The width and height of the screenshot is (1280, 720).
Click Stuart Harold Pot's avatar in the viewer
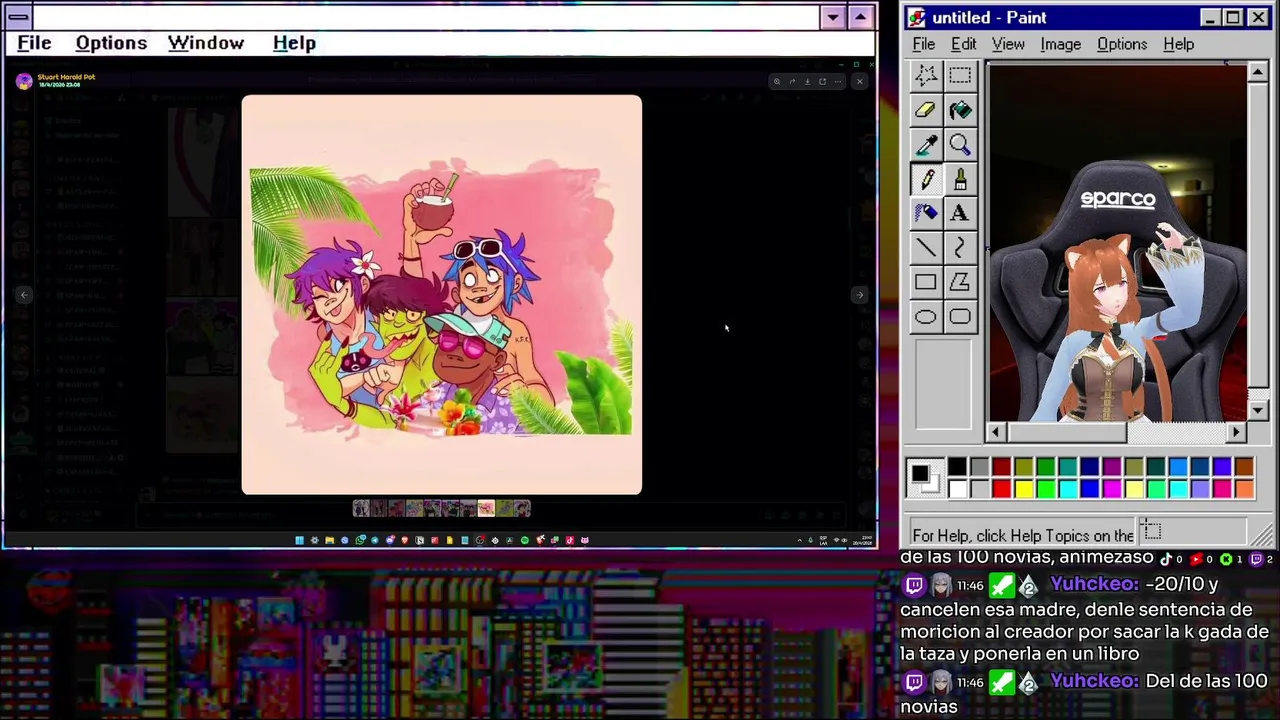(24, 81)
